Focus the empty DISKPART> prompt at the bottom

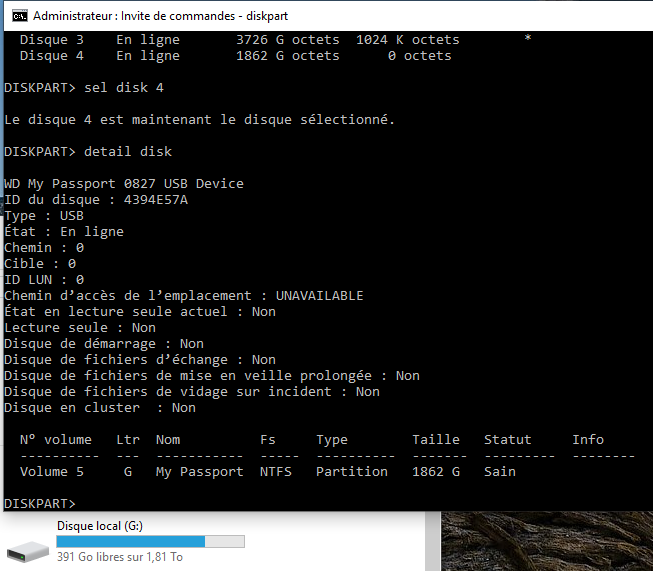tap(40, 504)
